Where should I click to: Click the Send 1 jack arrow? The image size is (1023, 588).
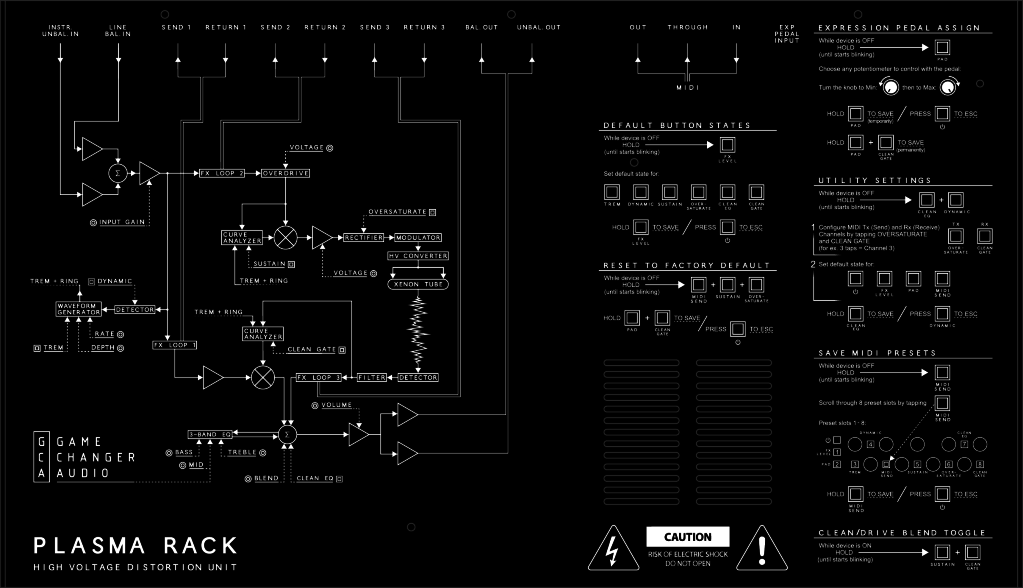click(177, 60)
